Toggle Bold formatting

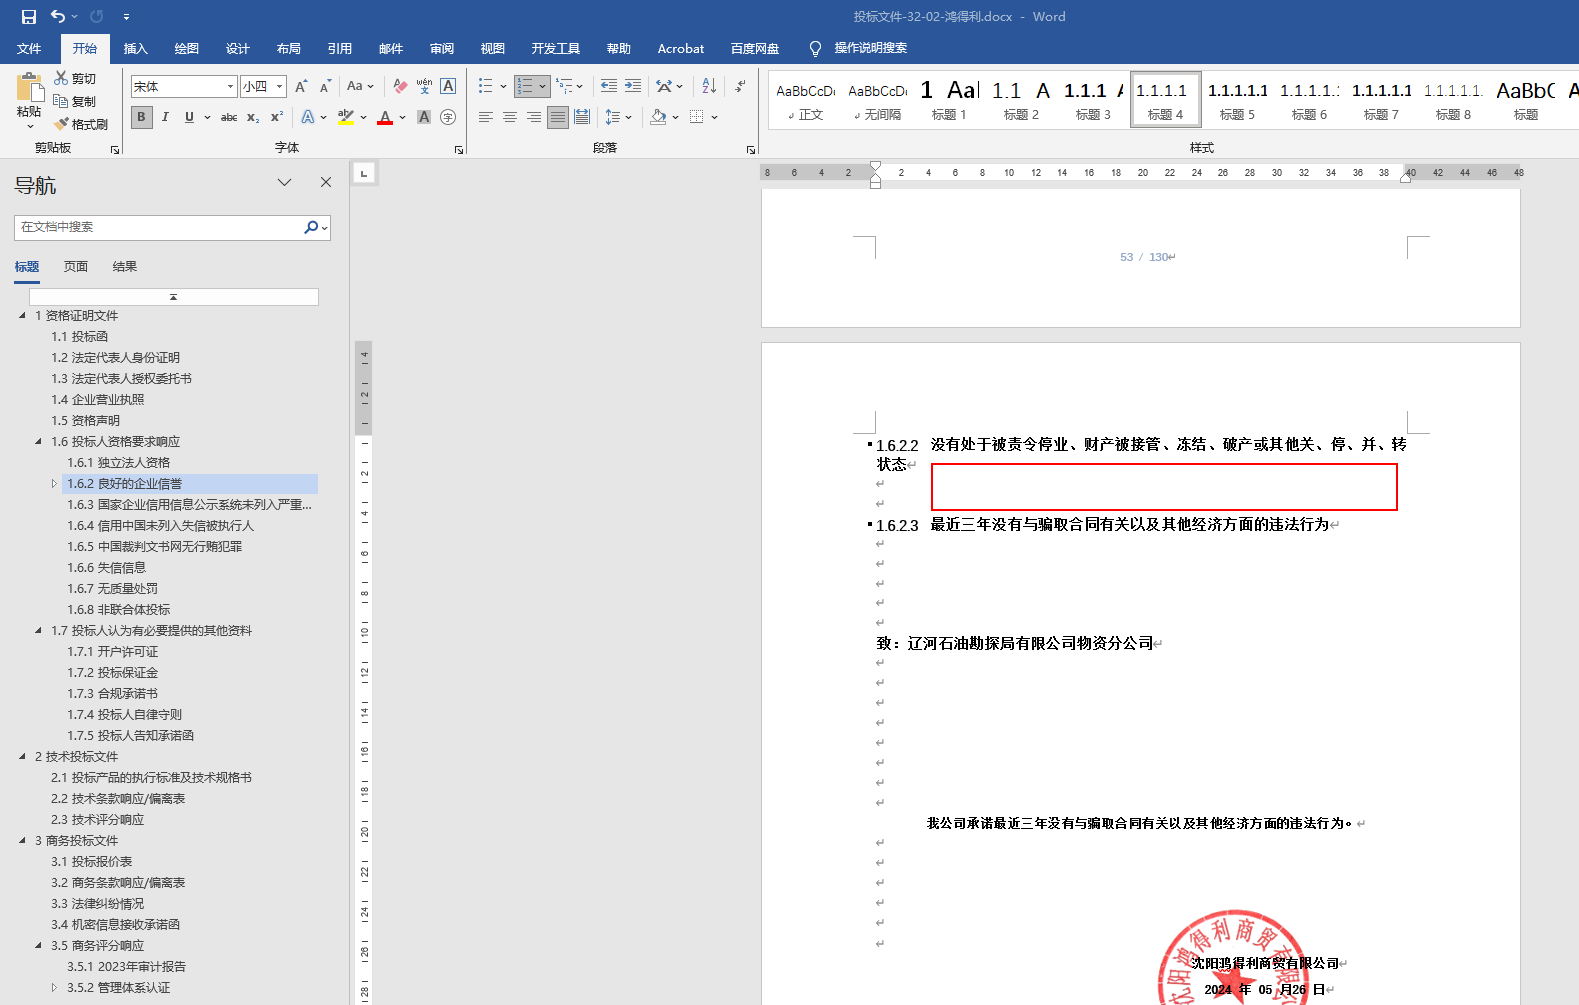(x=141, y=117)
